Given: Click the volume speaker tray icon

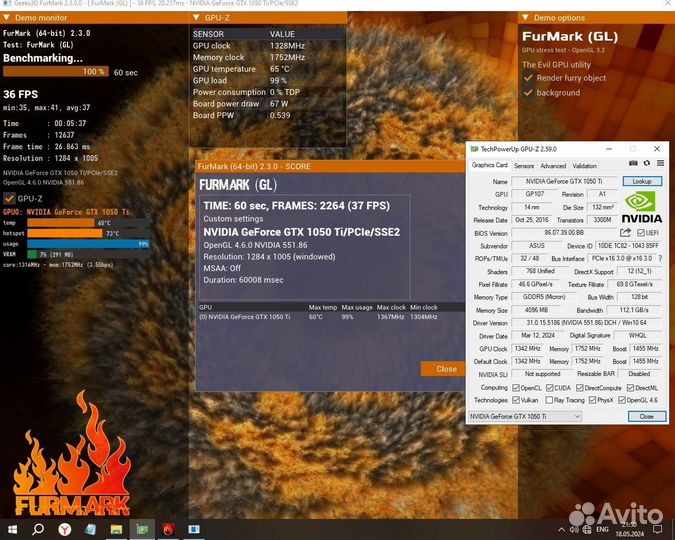Looking at the screenshot, I should click(x=574, y=530).
